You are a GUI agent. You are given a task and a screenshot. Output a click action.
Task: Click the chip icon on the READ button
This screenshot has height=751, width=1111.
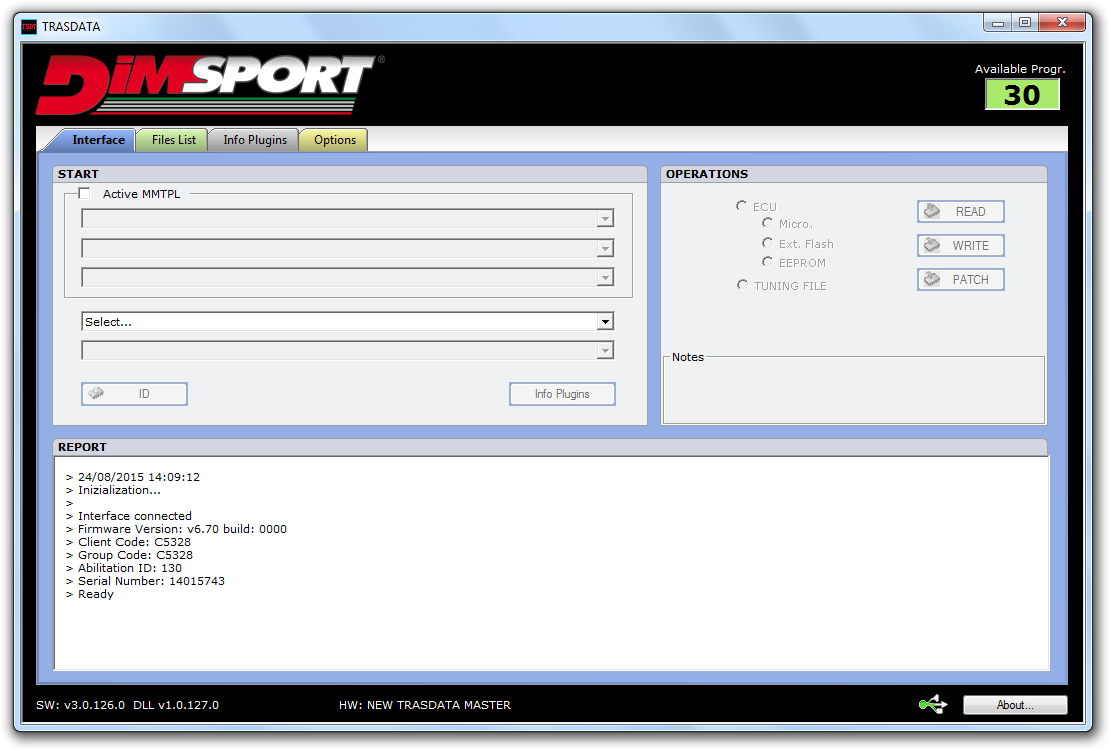(932, 211)
